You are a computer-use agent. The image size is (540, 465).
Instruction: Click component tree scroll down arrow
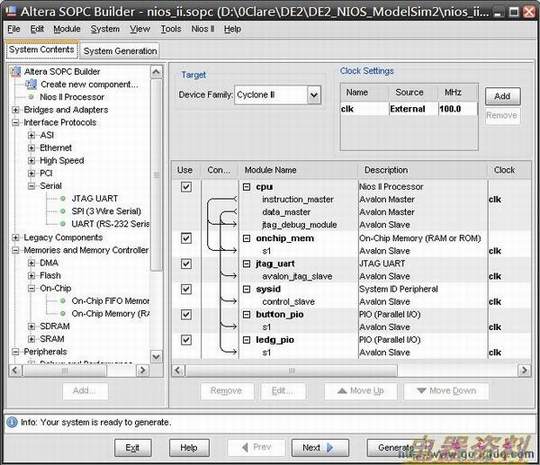[x=156, y=356]
